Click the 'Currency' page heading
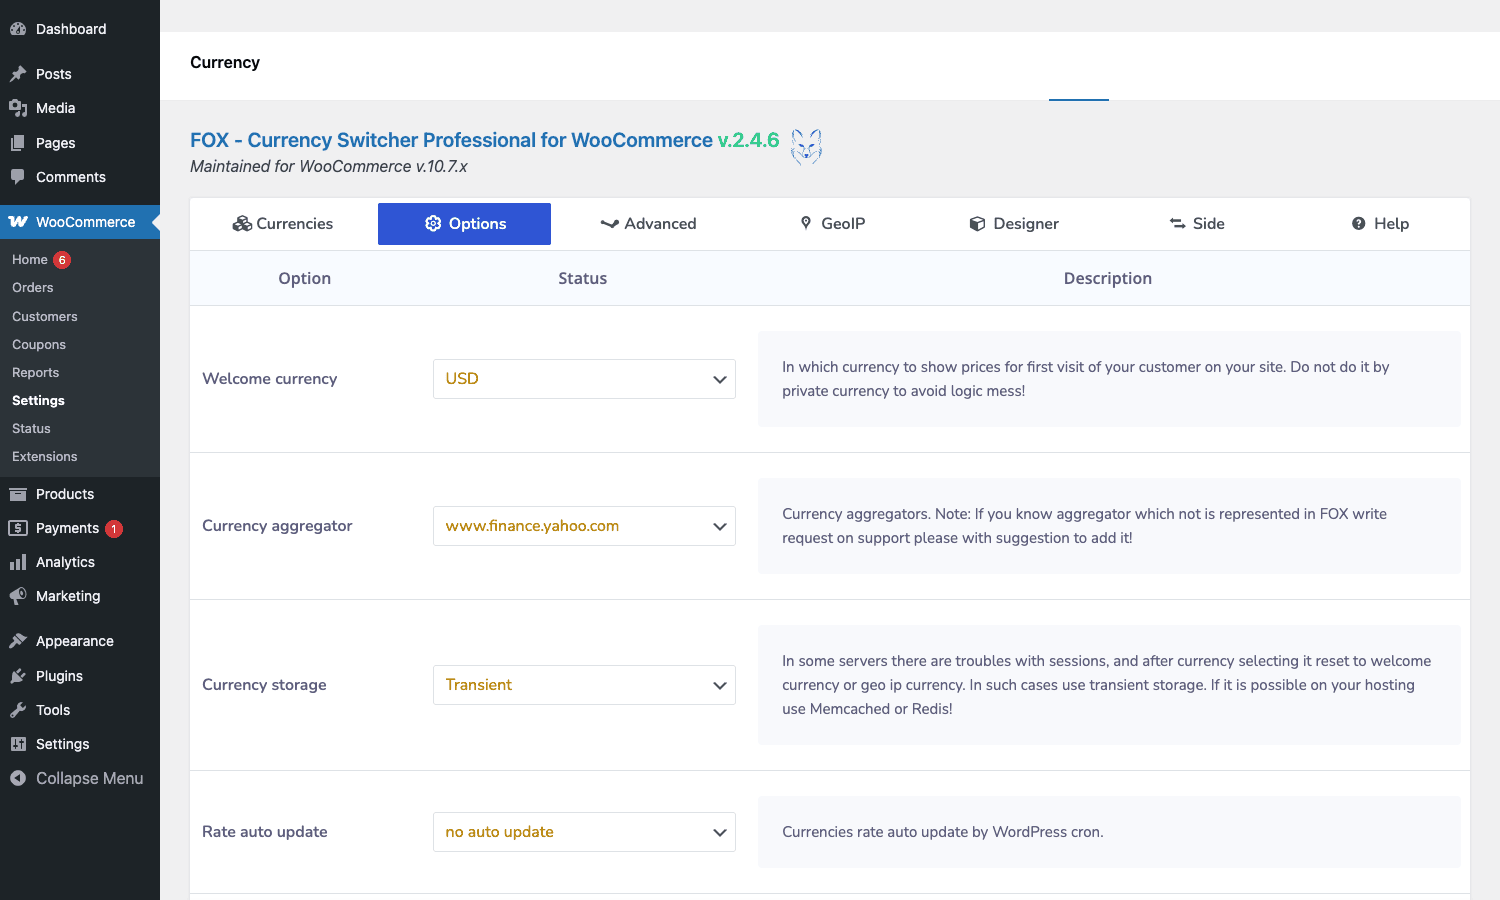 pos(225,62)
